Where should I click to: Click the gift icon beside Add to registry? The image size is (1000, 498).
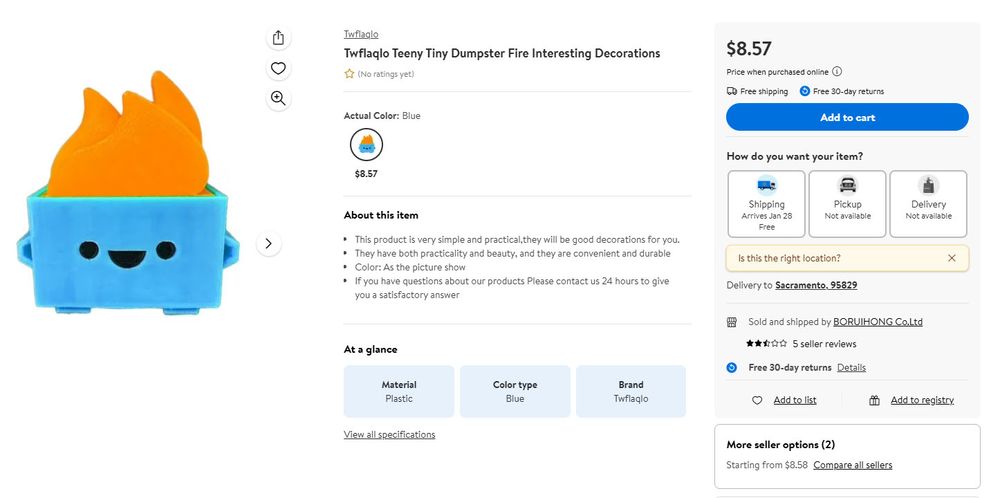point(874,400)
